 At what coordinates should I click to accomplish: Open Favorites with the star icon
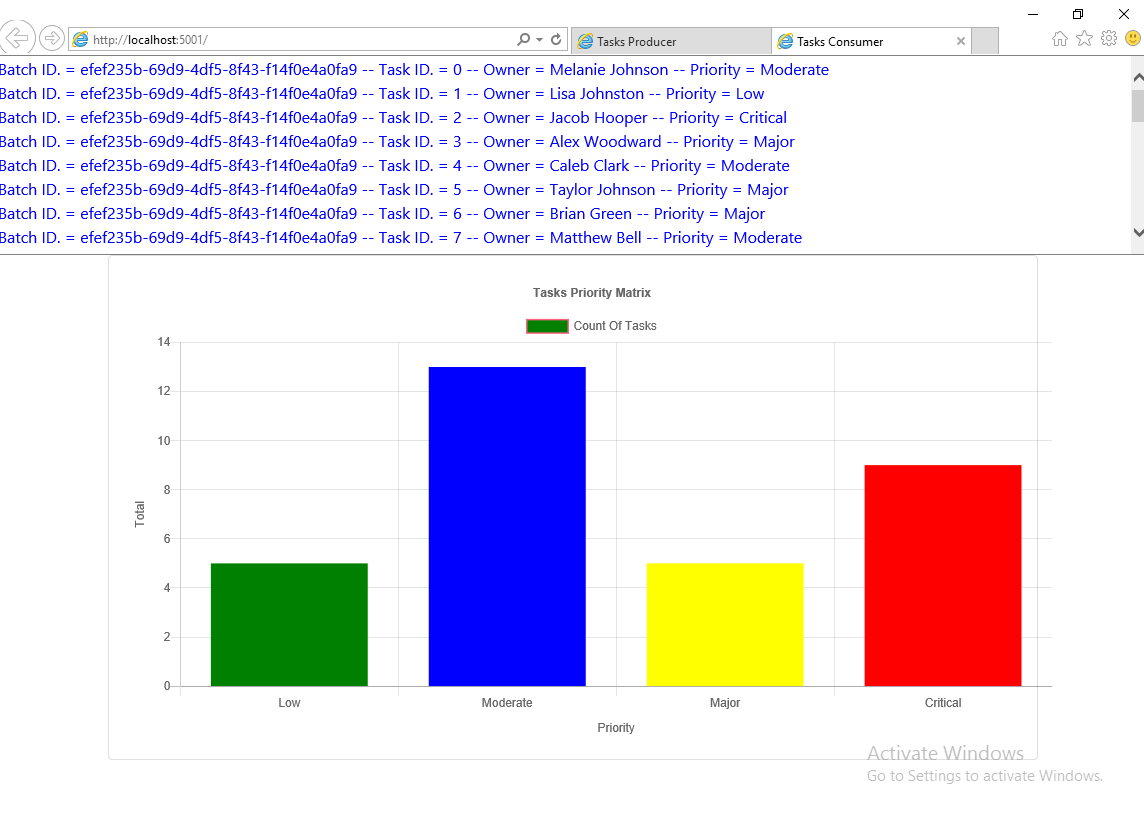pyautogui.click(x=1084, y=39)
